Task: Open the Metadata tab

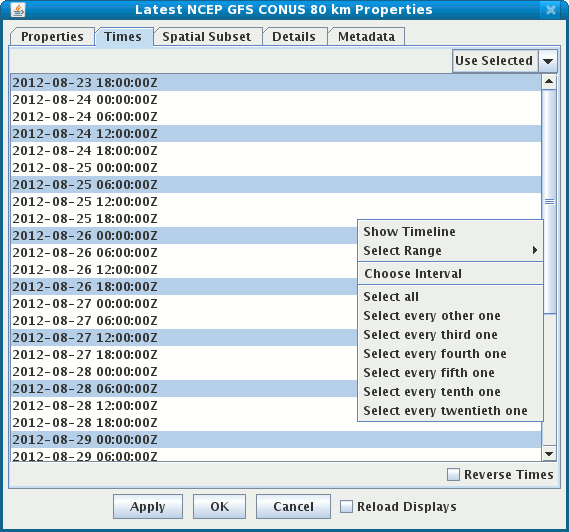Action: coord(367,37)
